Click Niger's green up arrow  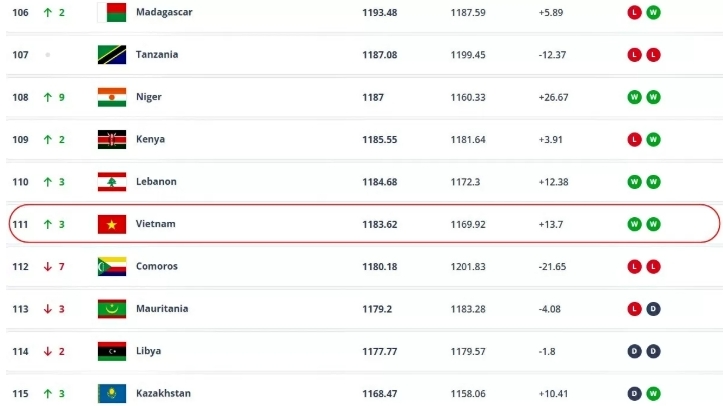[47, 97]
